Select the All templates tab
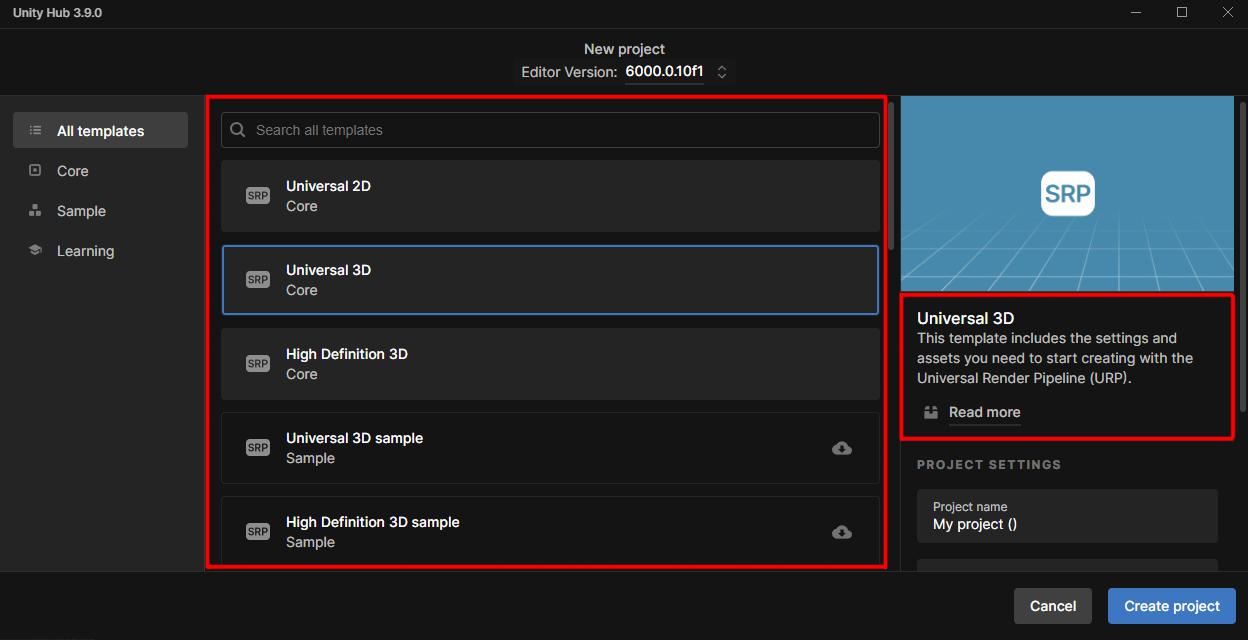 (x=100, y=130)
